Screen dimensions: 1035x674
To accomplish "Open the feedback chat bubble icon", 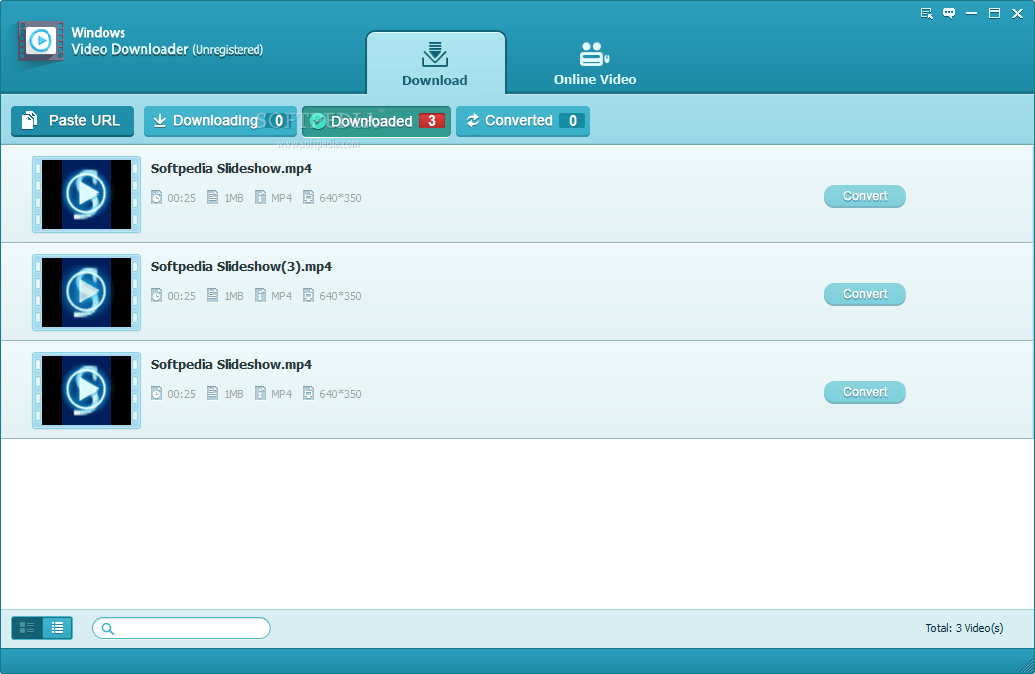I will tap(949, 13).
